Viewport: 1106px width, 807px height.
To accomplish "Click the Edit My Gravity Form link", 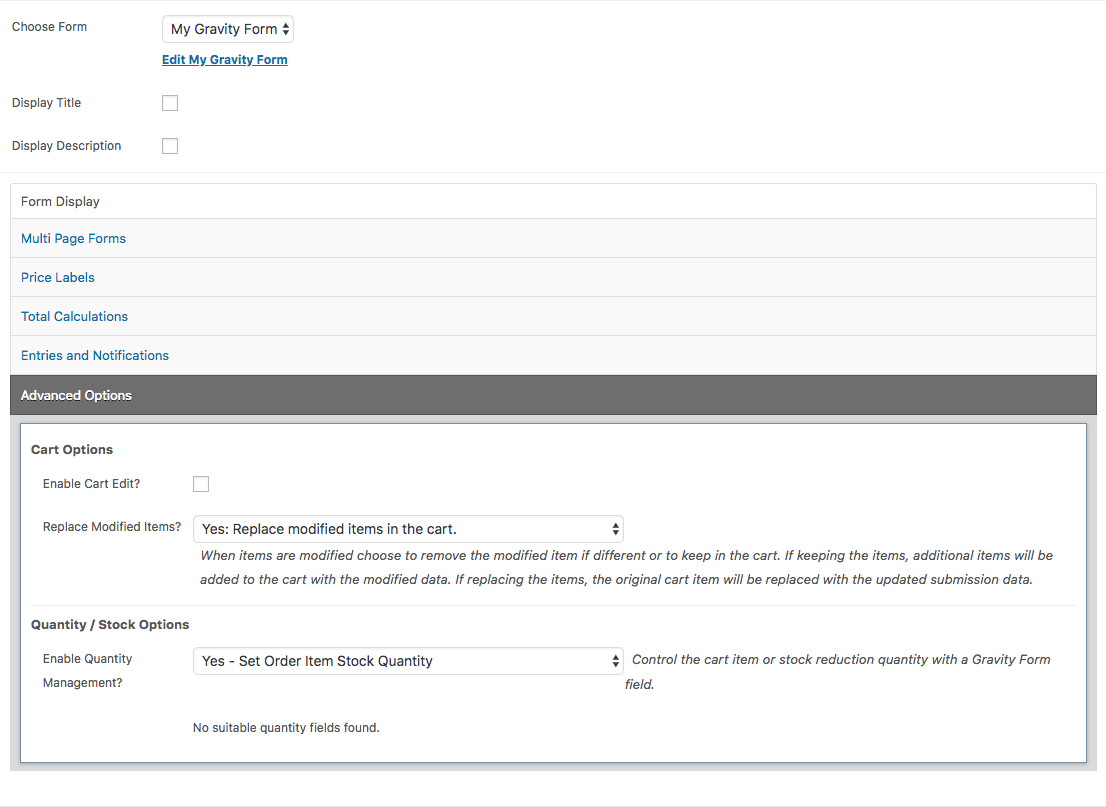I will click(224, 59).
